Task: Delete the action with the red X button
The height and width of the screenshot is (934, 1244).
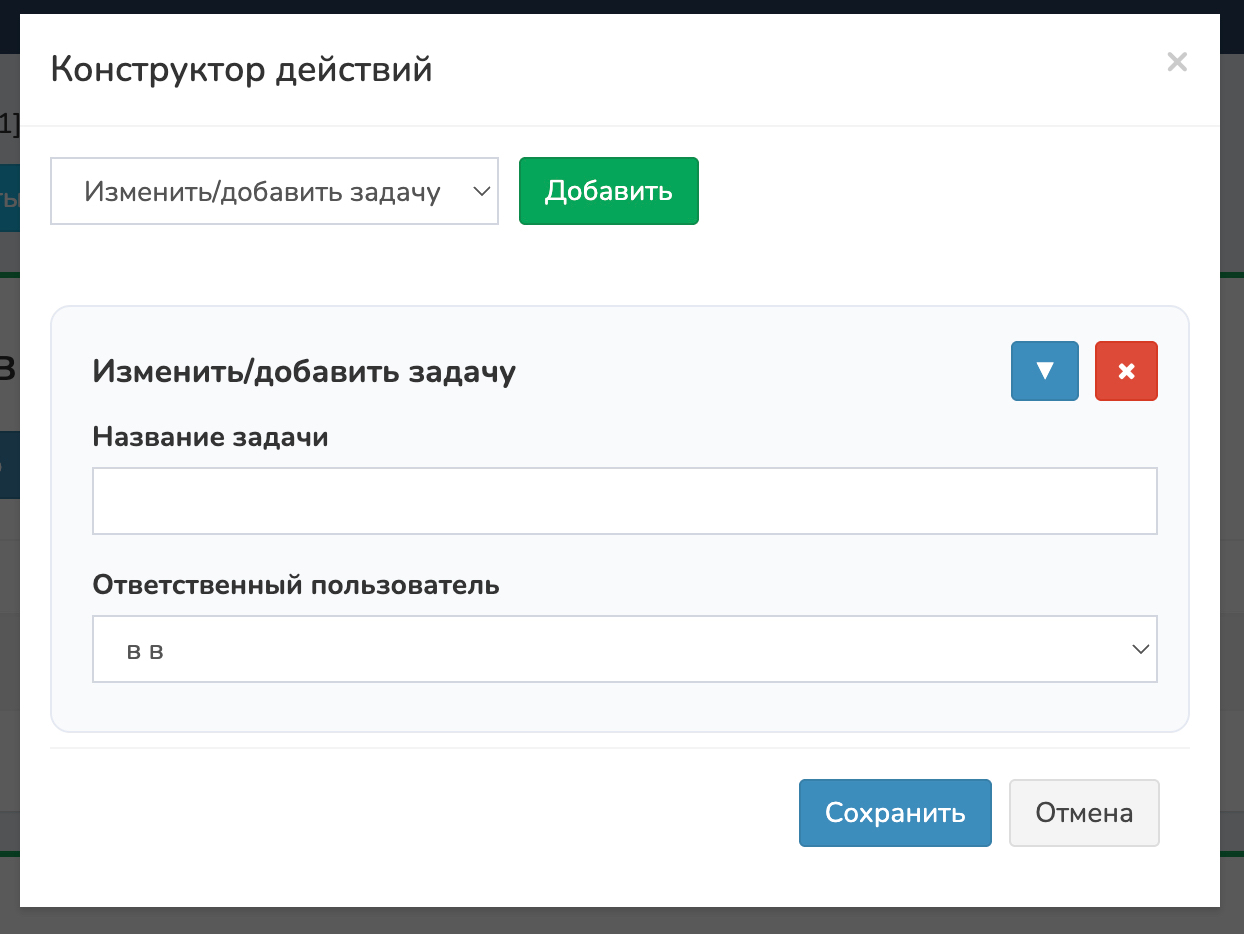Action: coord(1126,371)
